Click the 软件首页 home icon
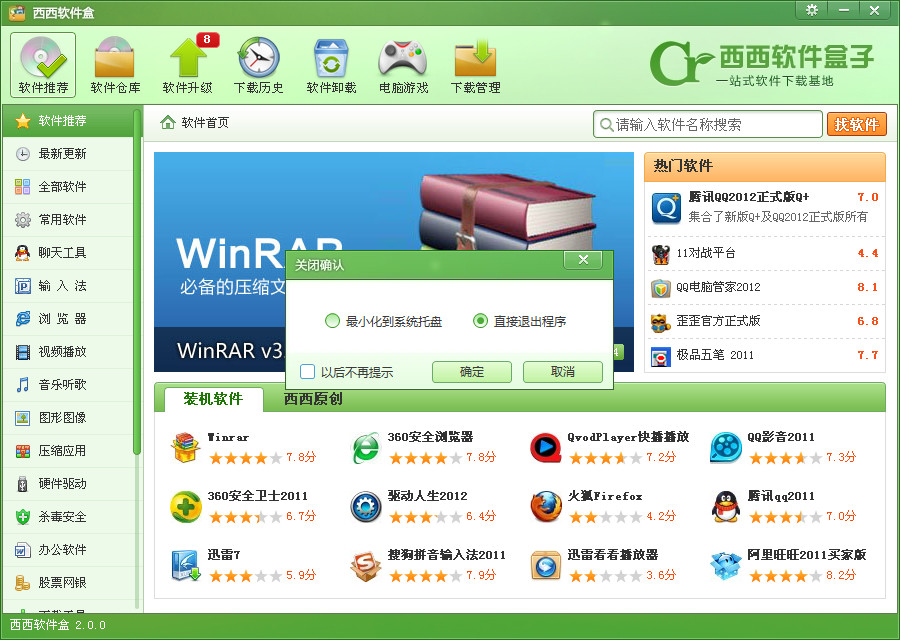900x640 pixels. point(168,122)
